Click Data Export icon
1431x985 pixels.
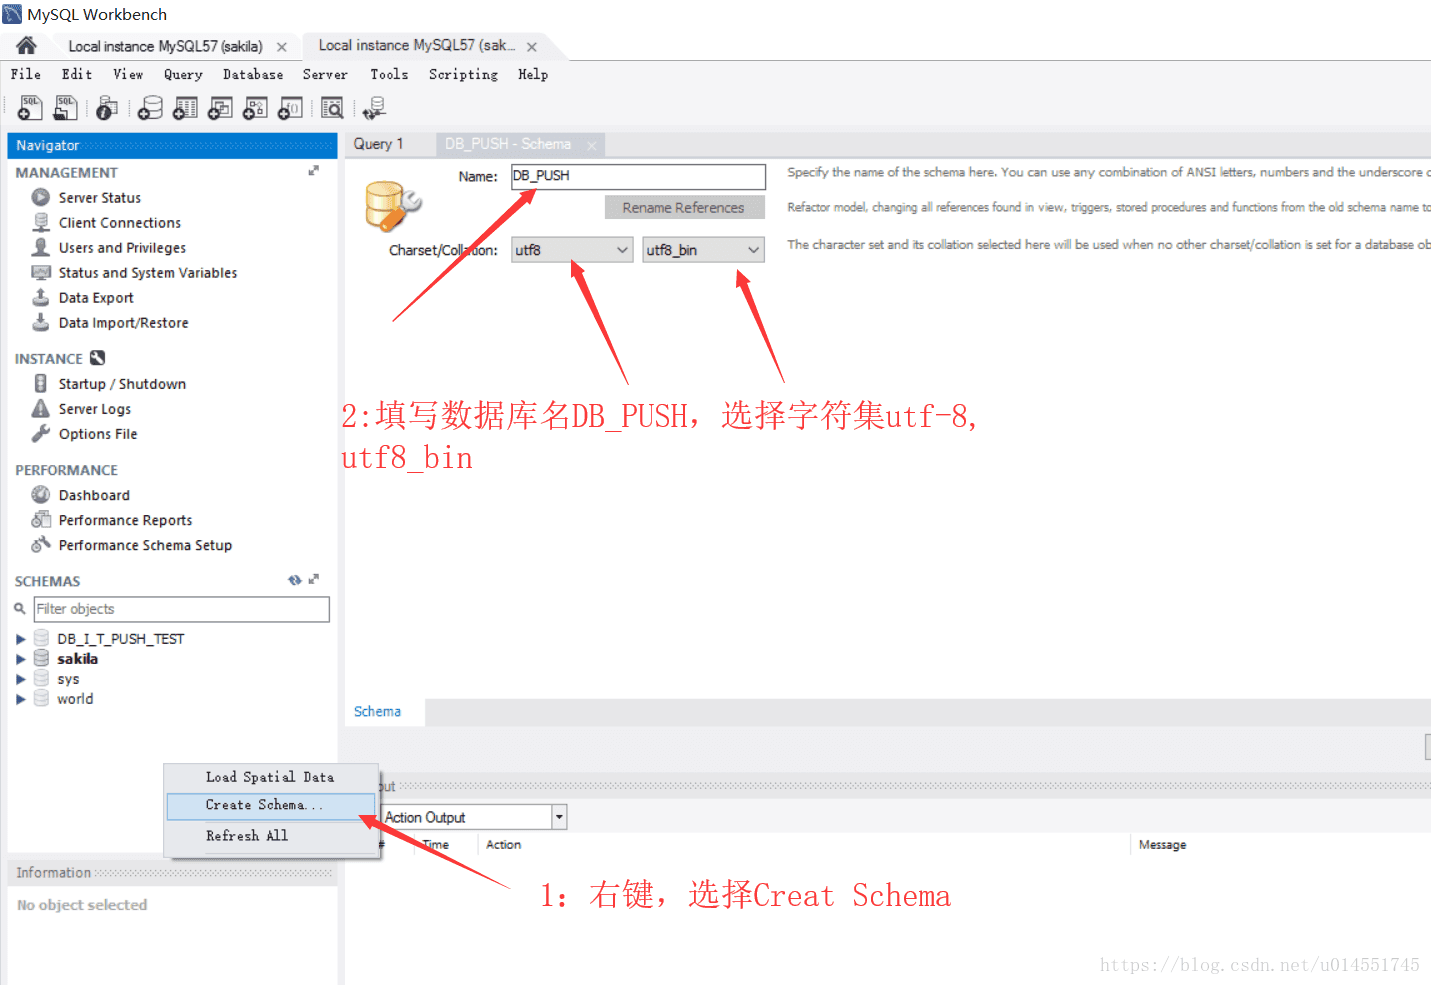(41, 297)
